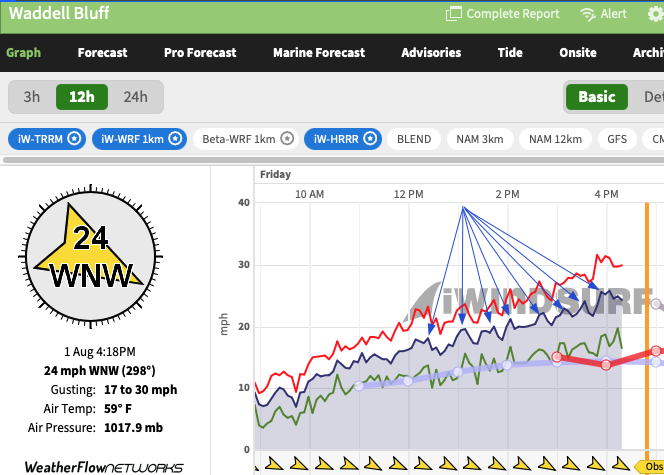Open the Tide tab
The width and height of the screenshot is (664, 475).
coord(510,52)
